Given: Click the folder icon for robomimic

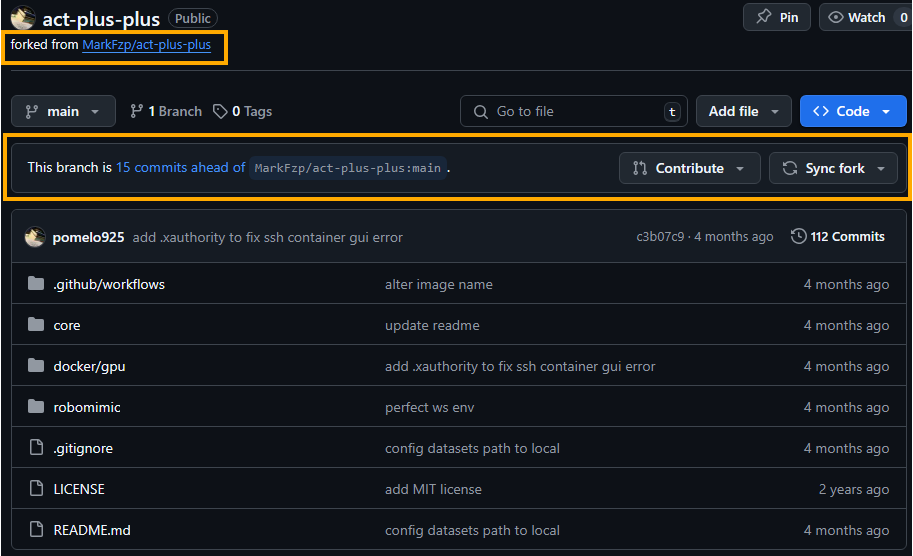Looking at the screenshot, I should click(36, 406).
